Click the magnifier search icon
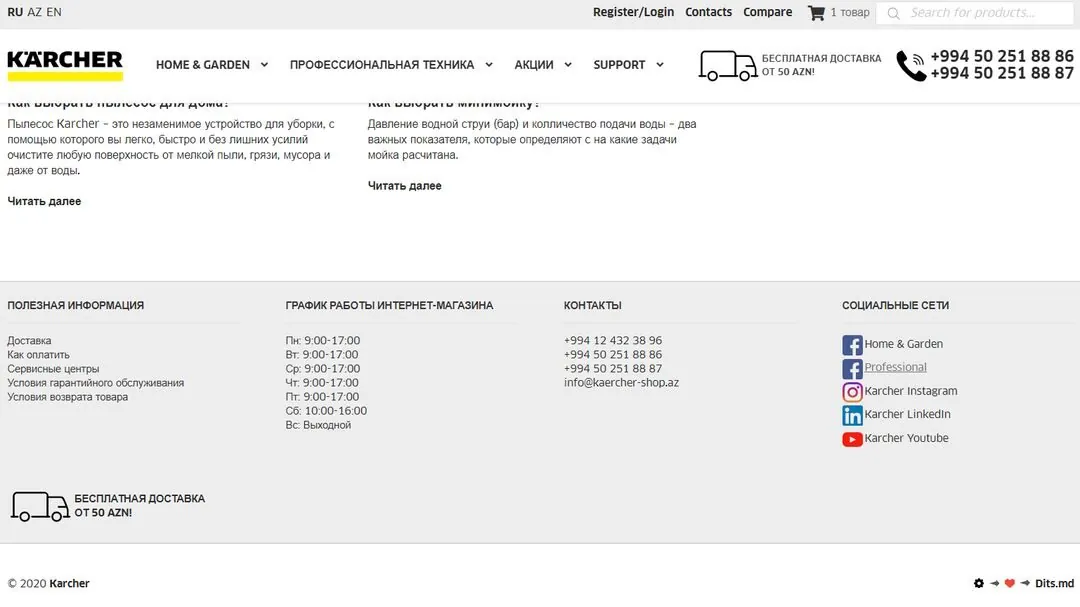 (893, 13)
